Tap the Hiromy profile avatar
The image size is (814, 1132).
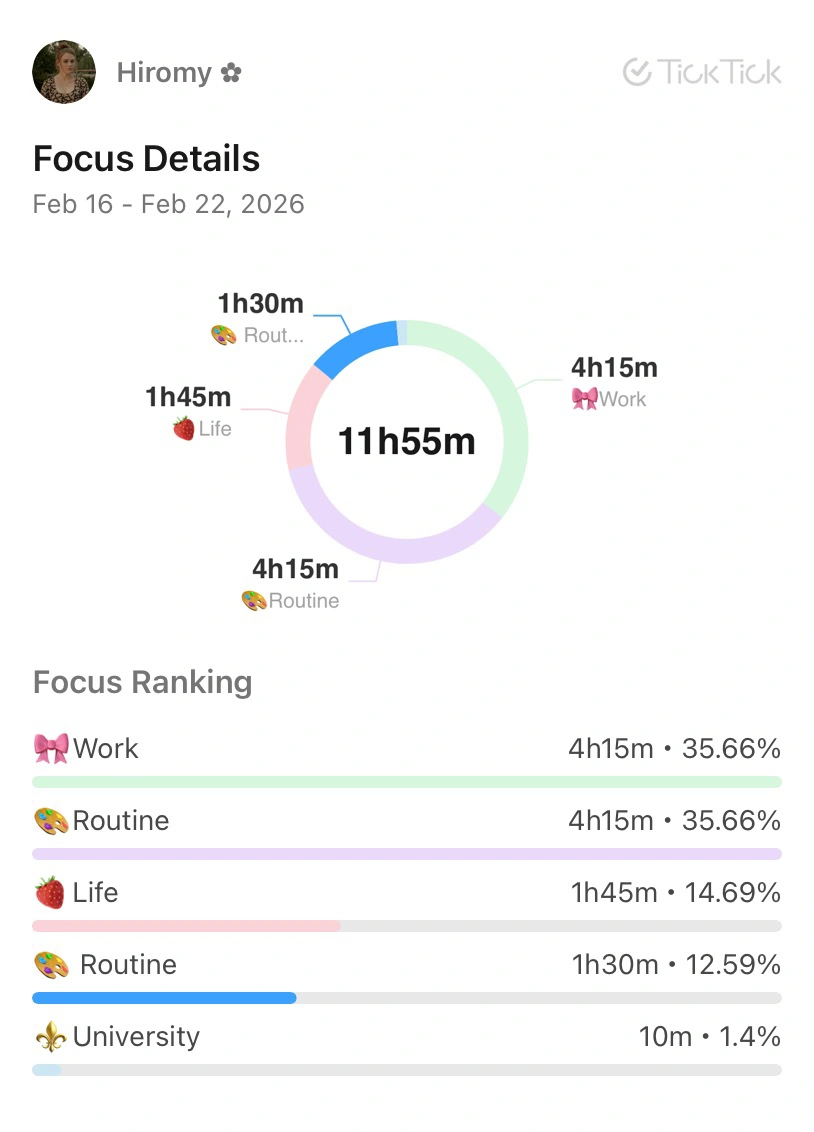[64, 72]
